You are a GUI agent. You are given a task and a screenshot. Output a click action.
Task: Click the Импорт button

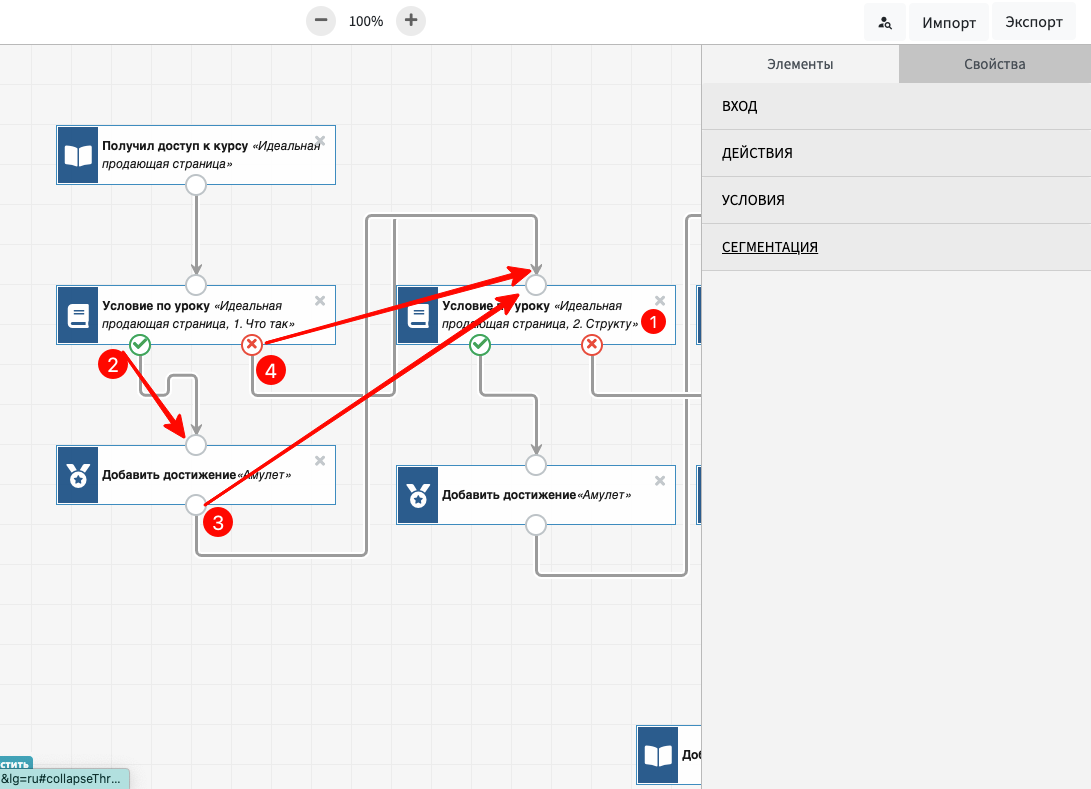pos(949,22)
